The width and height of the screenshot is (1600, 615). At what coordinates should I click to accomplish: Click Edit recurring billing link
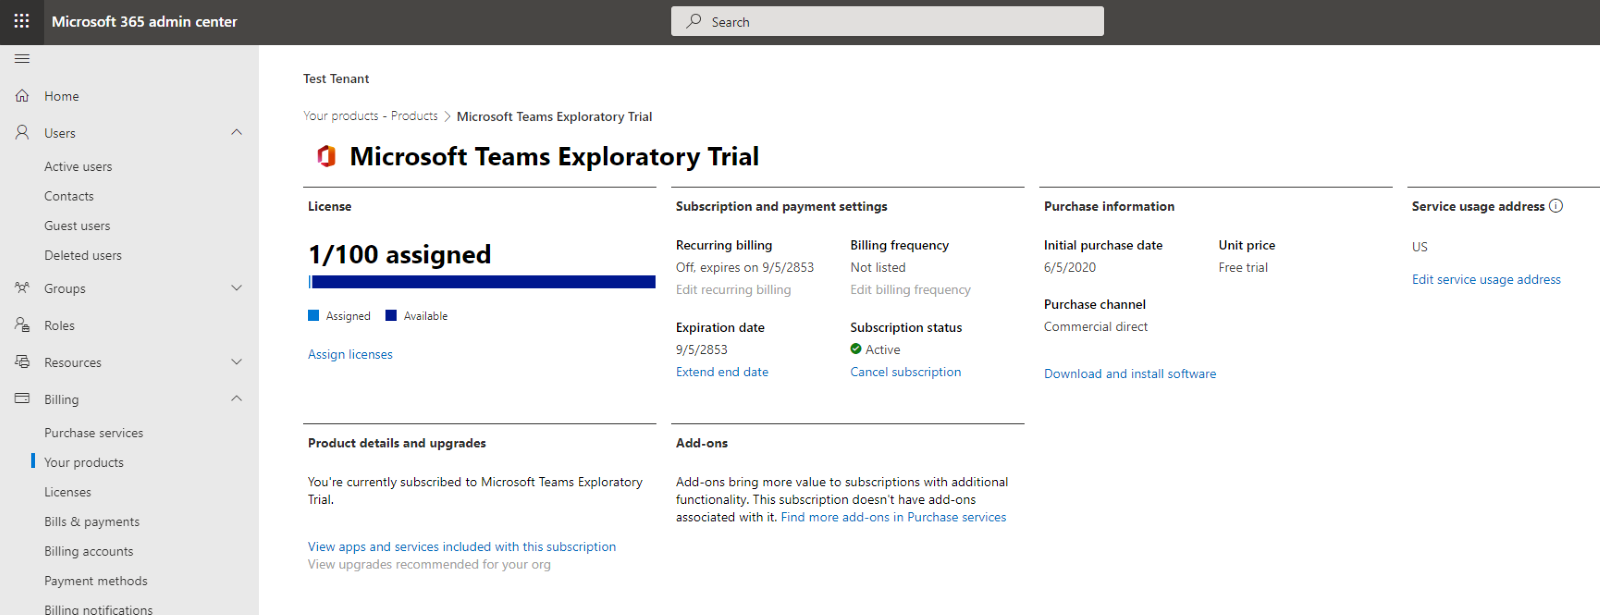733,290
